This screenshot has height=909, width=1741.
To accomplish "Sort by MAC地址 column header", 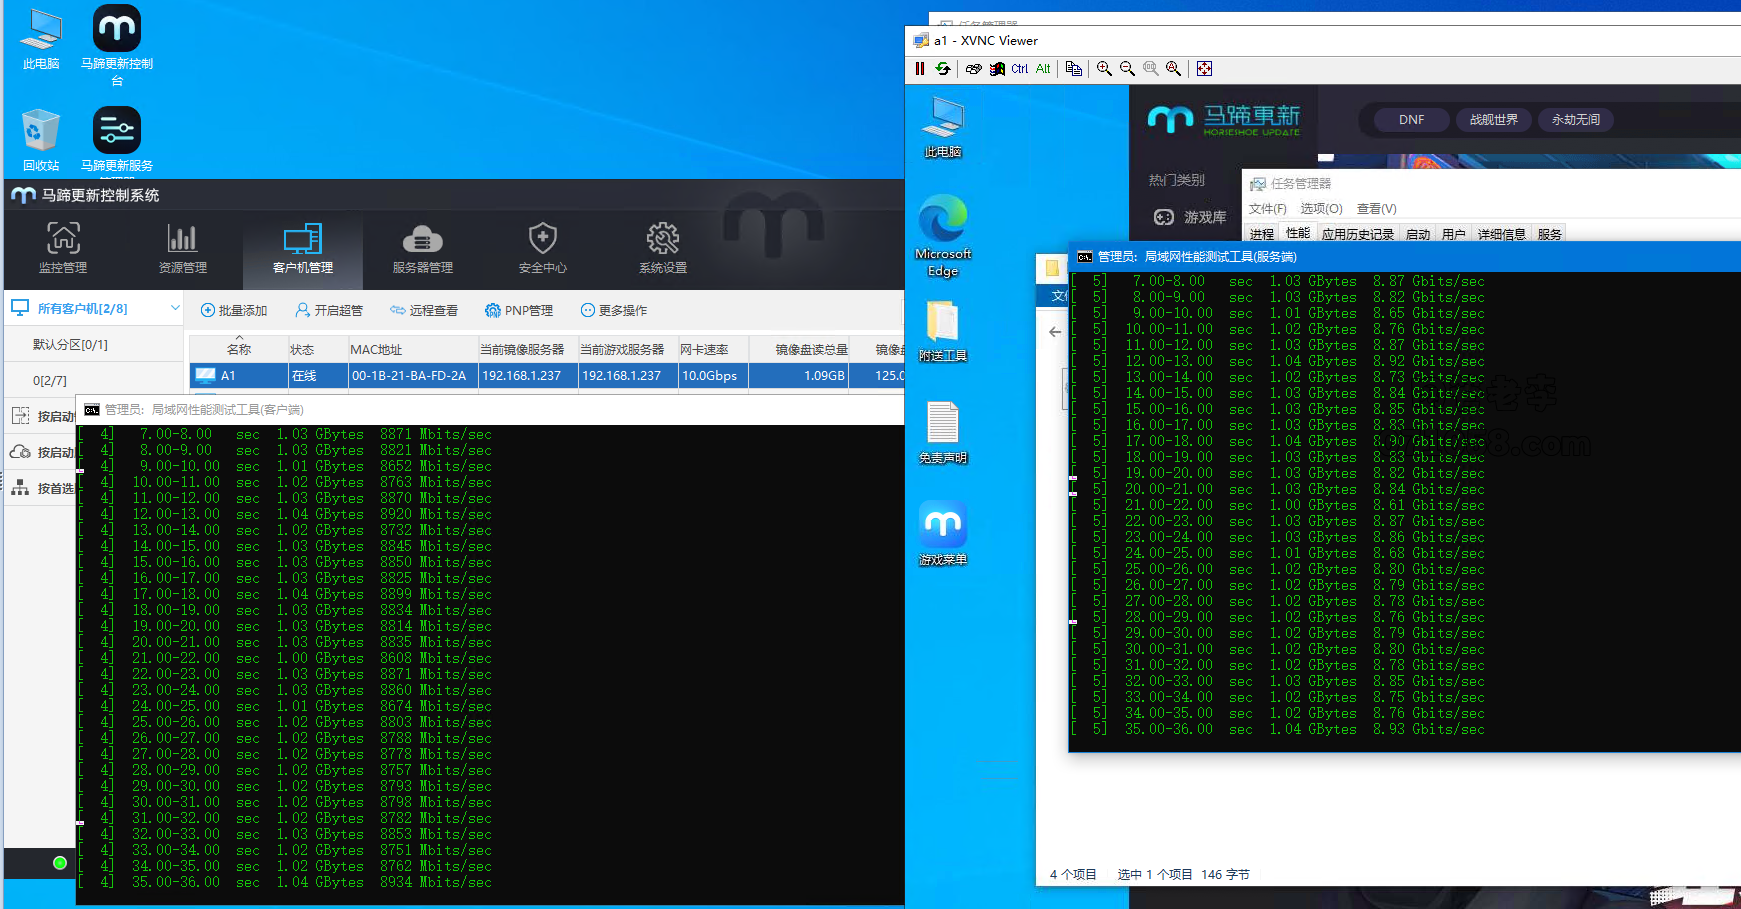I will tap(412, 349).
